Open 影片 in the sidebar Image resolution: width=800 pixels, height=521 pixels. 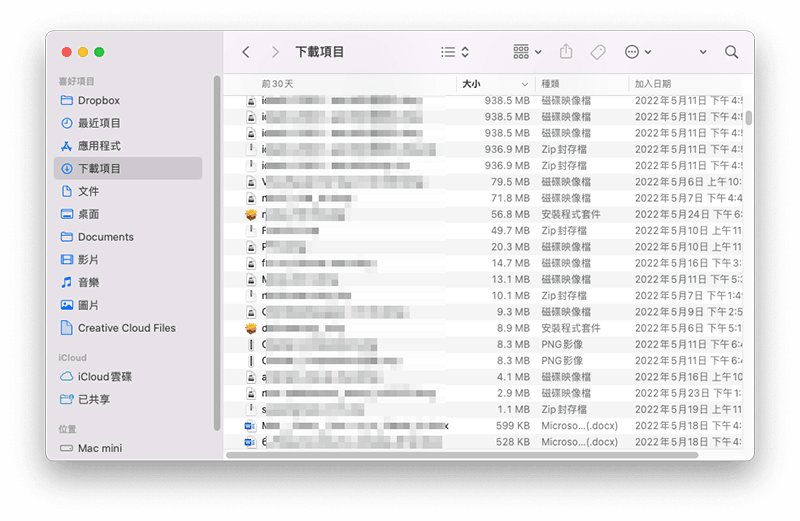coord(128,260)
